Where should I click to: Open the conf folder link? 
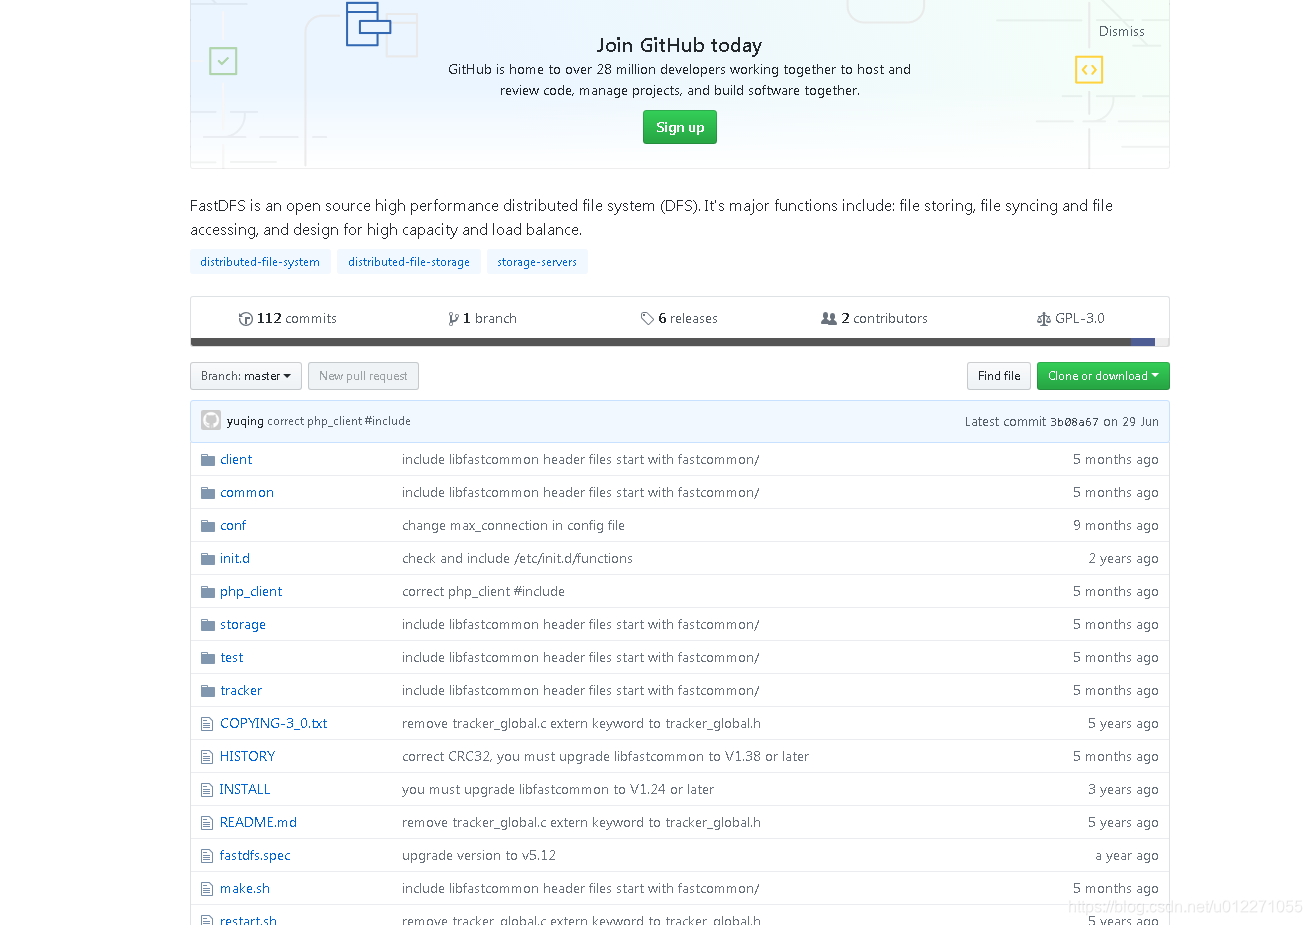(233, 526)
